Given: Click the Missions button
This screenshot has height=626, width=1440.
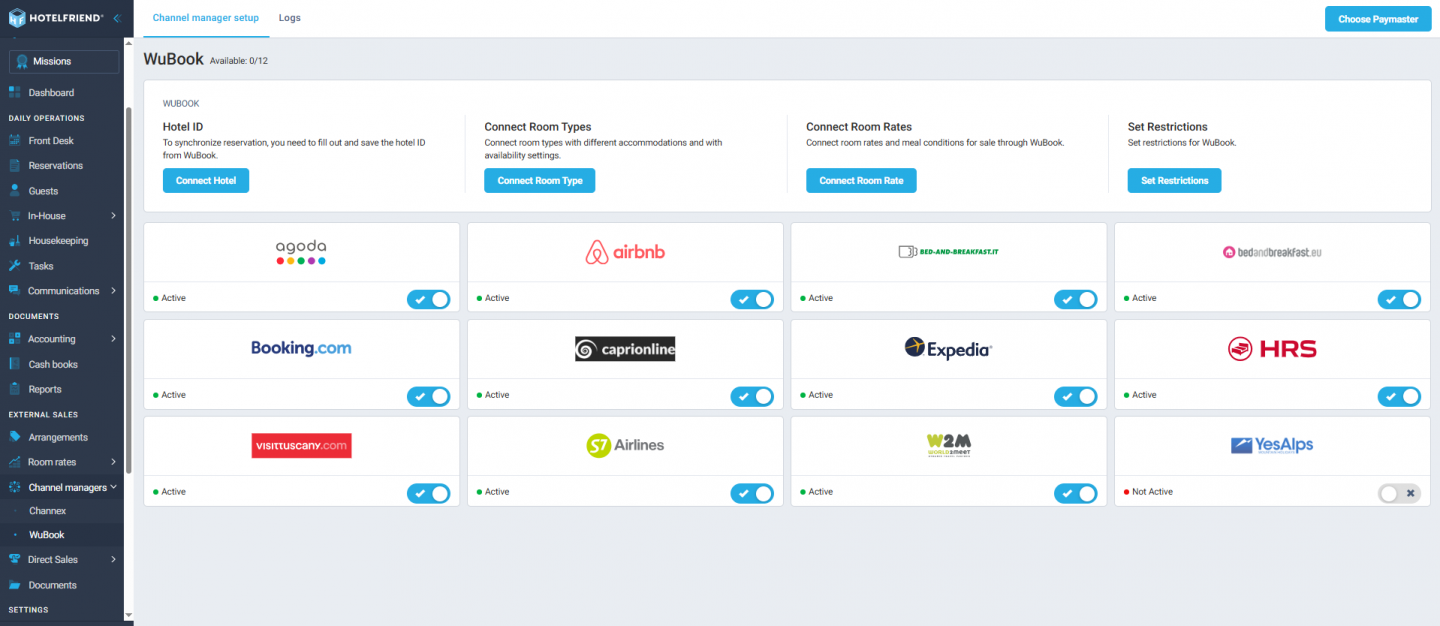Looking at the screenshot, I should click(x=64, y=61).
